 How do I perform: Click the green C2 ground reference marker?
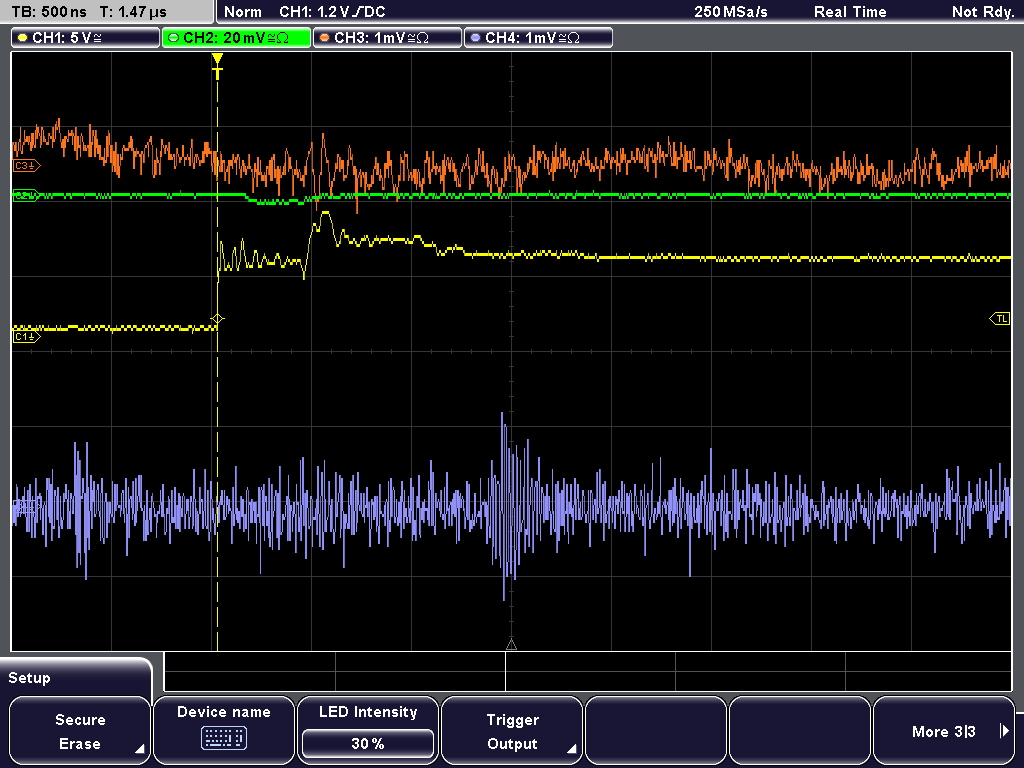point(26,195)
